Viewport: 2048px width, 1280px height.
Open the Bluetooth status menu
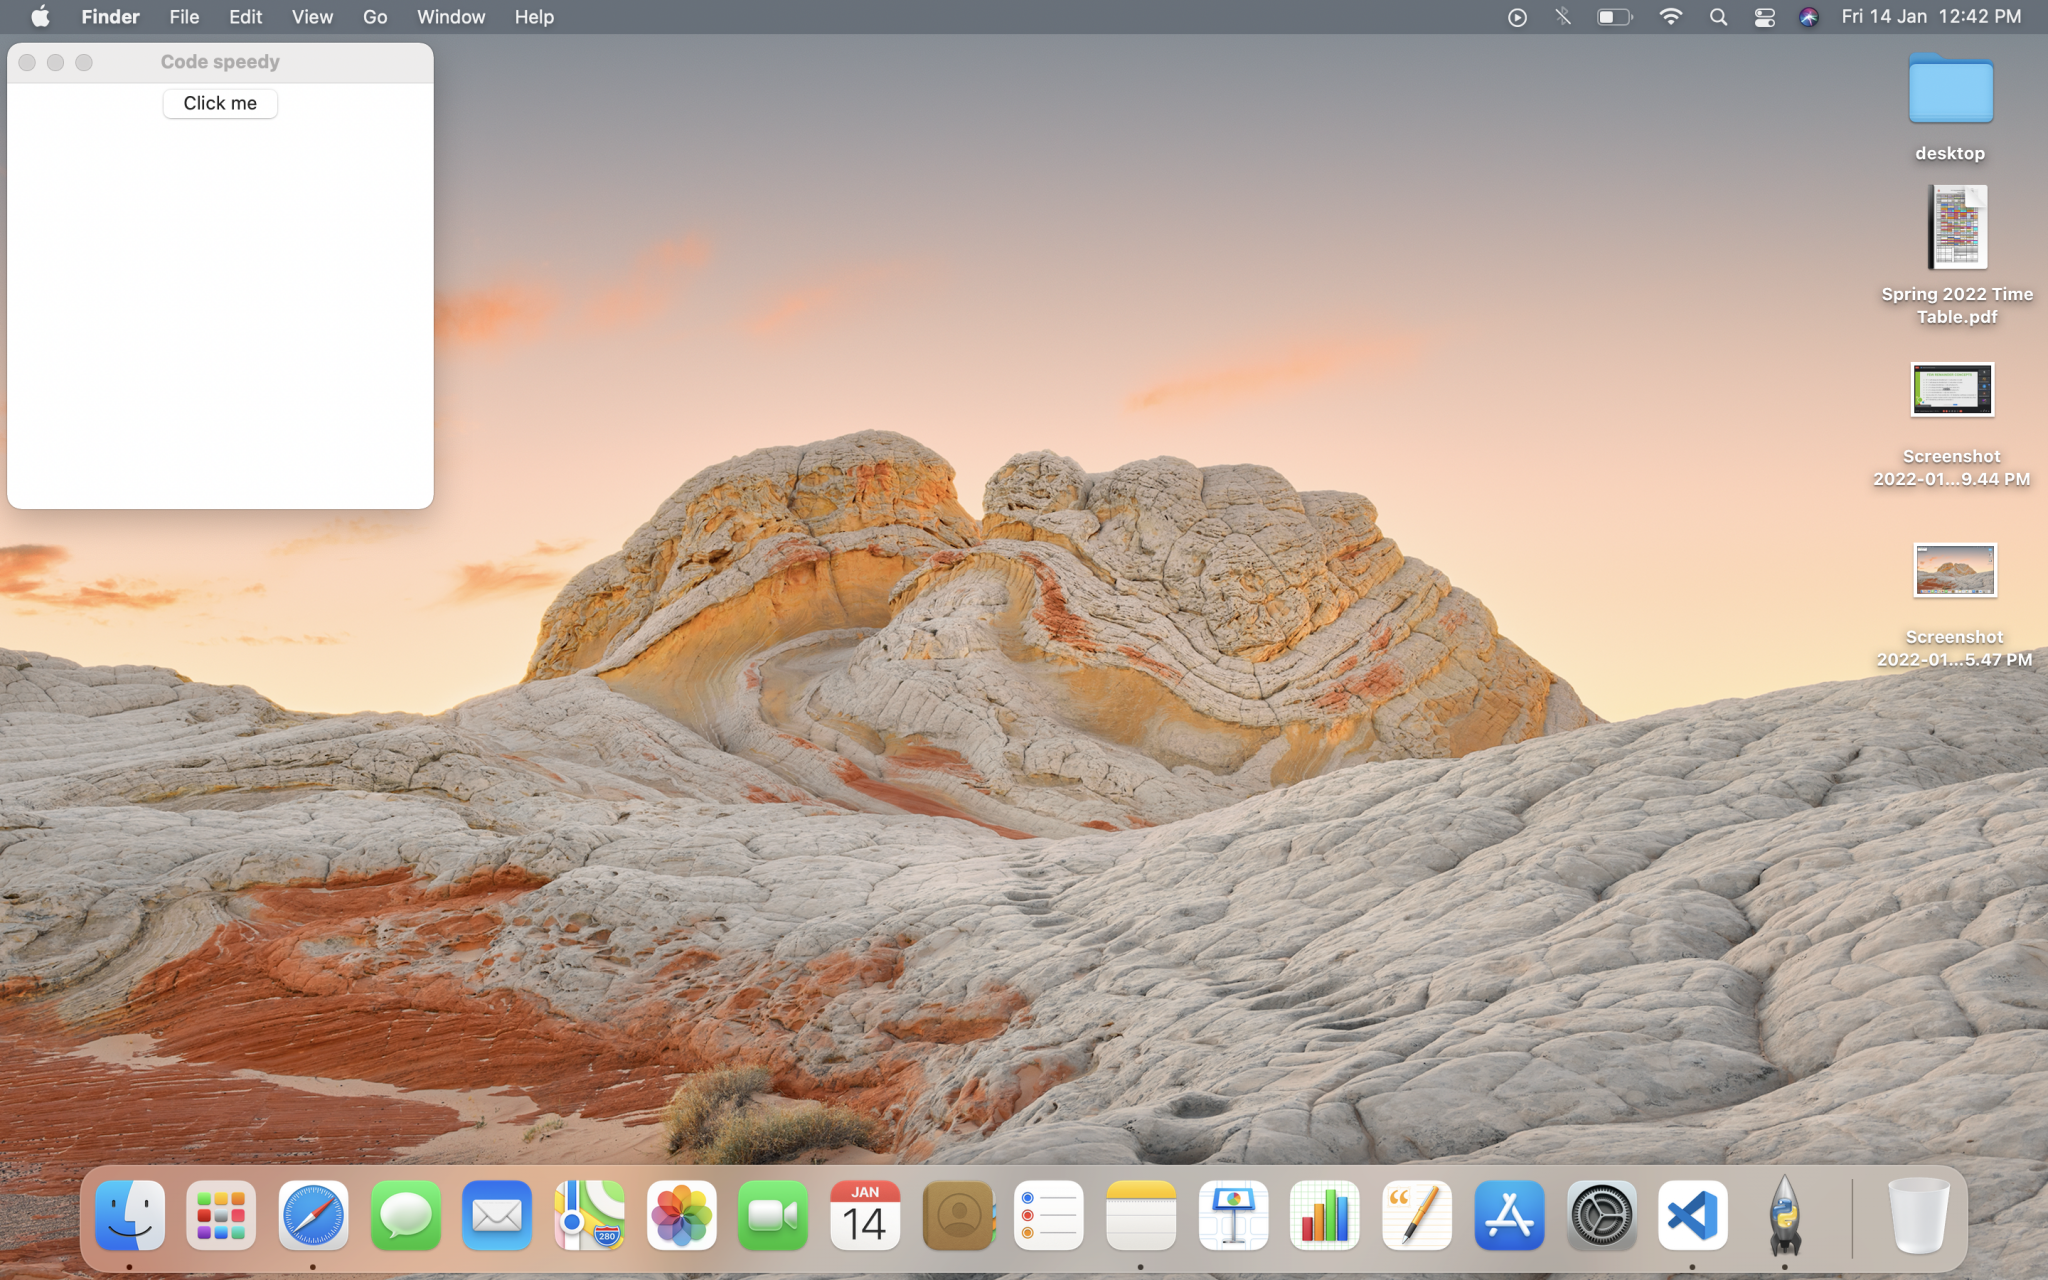tap(1563, 17)
